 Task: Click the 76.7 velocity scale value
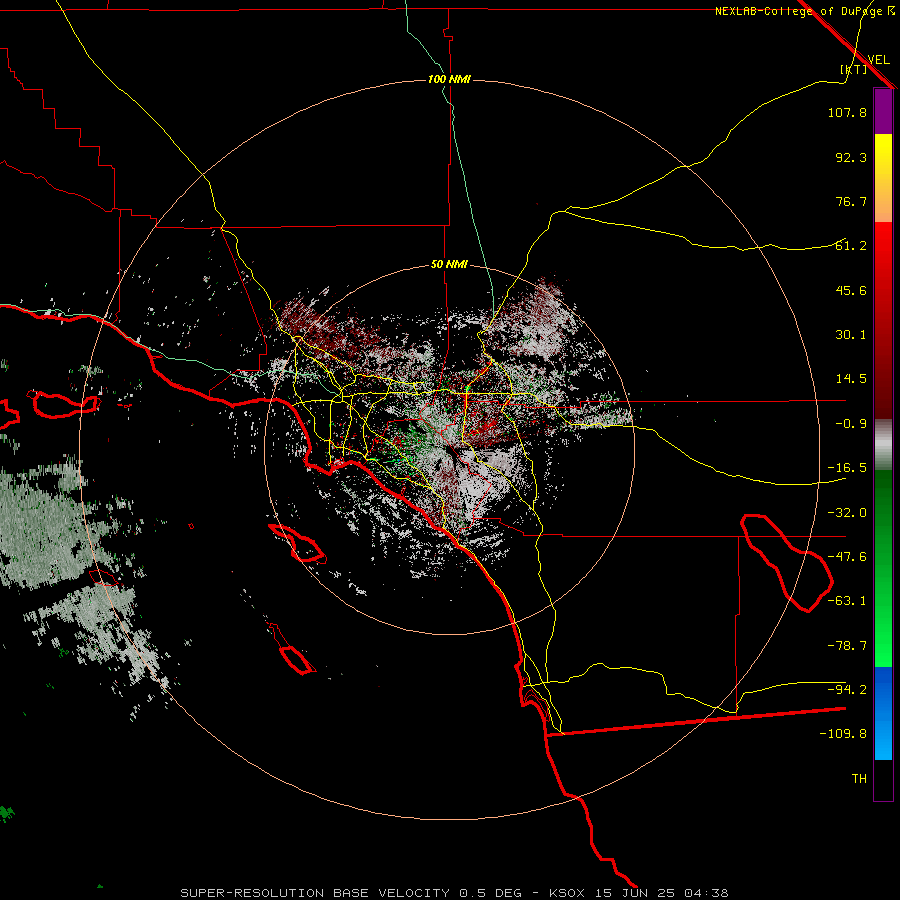pos(851,201)
